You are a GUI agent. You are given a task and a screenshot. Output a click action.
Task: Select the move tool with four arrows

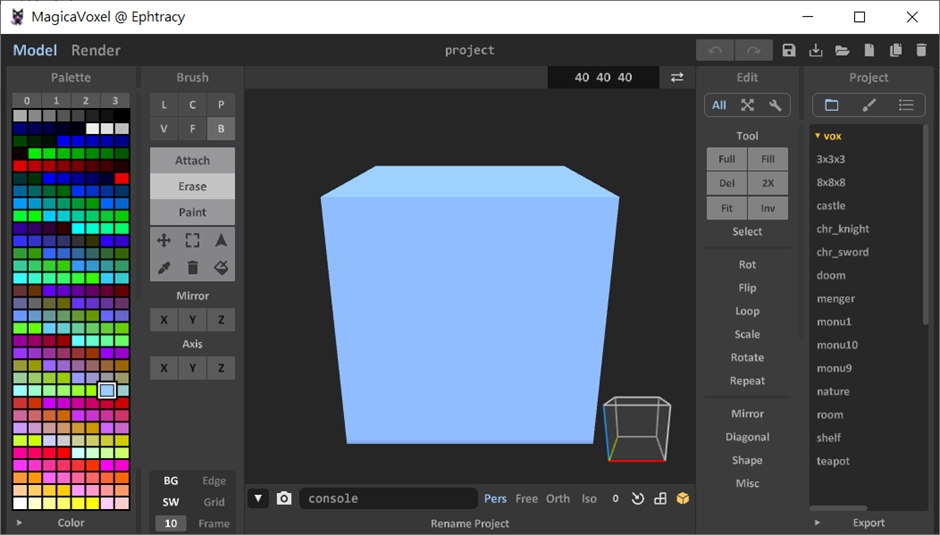coord(164,240)
